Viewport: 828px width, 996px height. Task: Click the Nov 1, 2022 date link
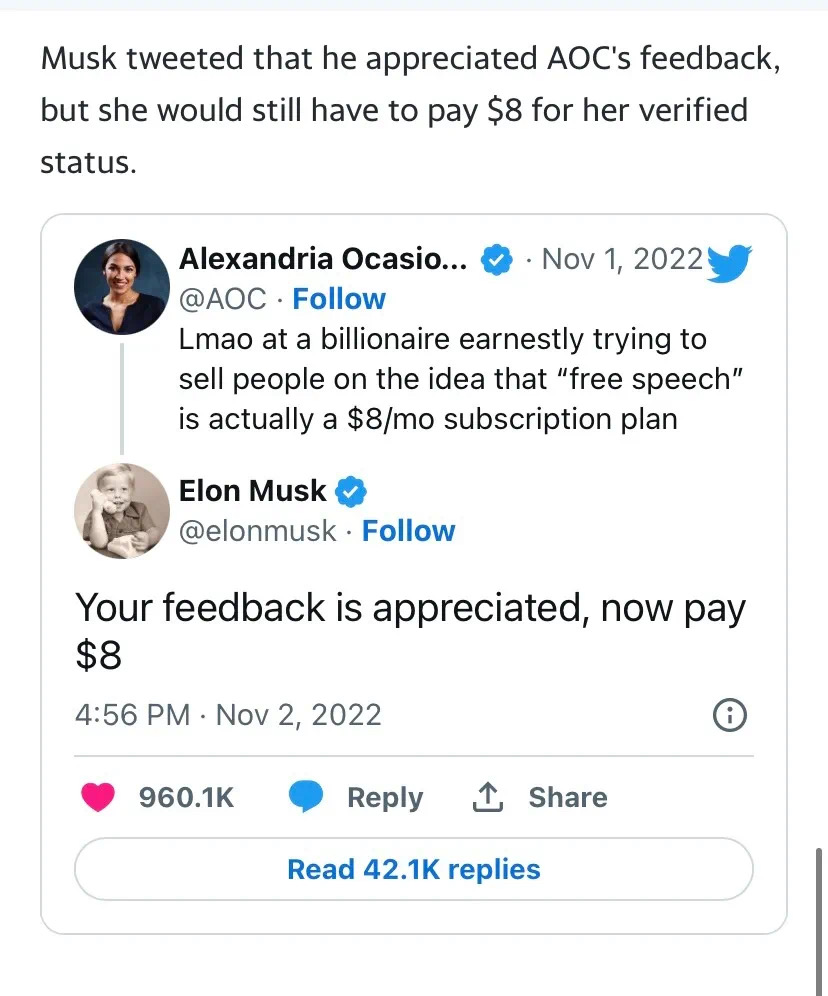coord(622,259)
